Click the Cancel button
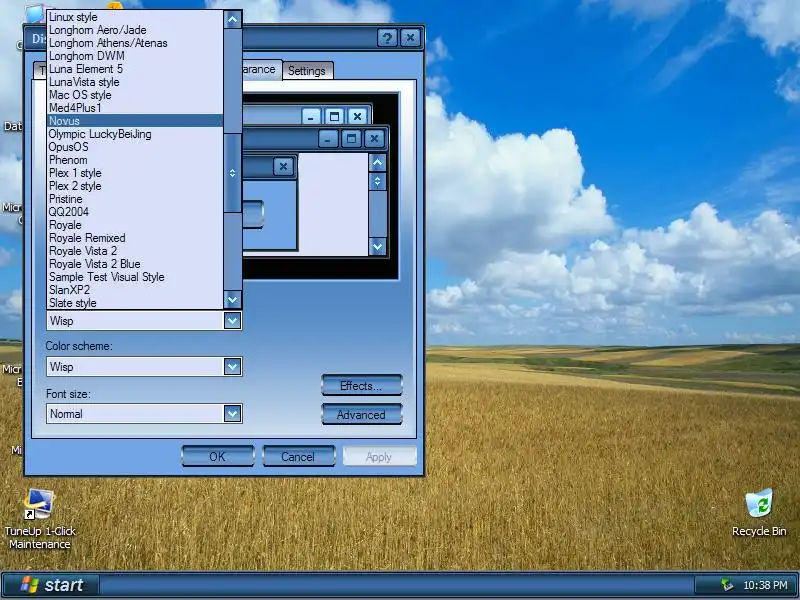Screen dimensions: 800x600 tap(298, 457)
